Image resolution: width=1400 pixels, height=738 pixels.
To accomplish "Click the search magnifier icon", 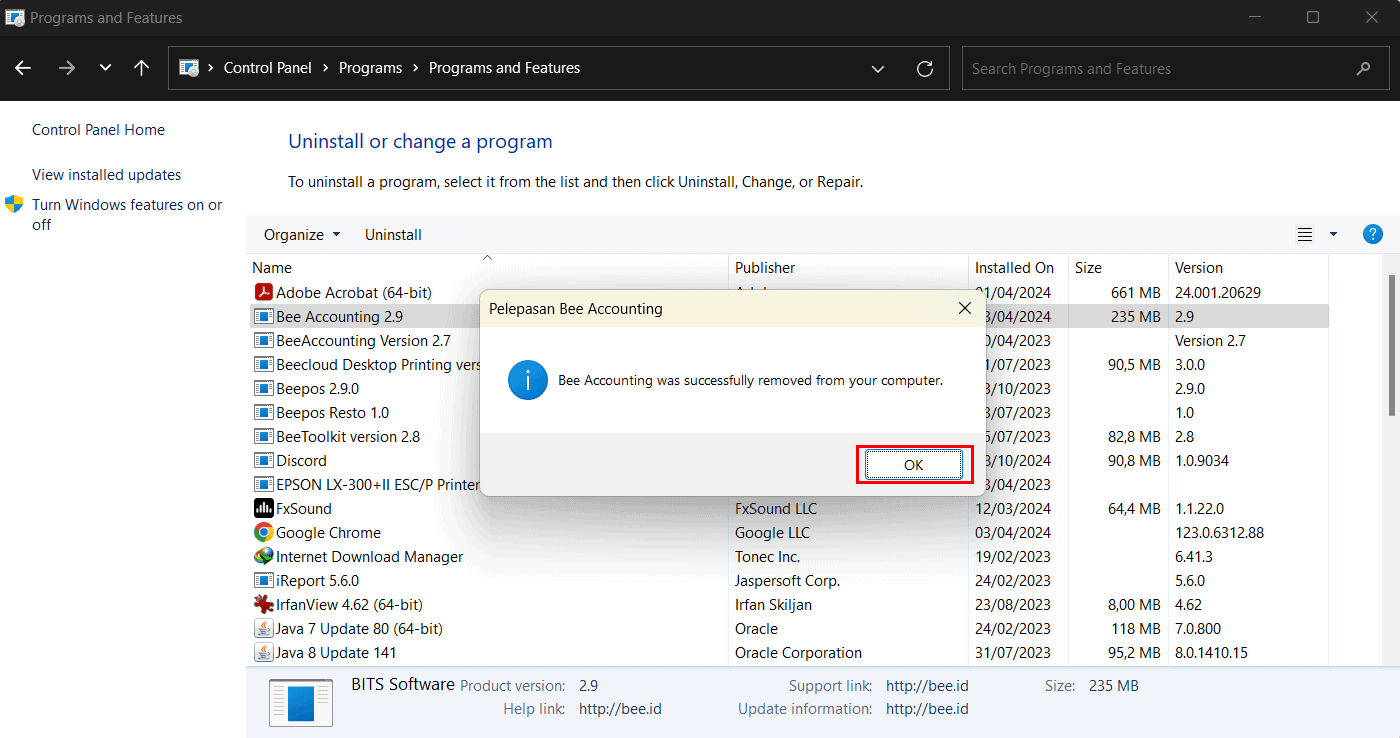I will (x=1363, y=69).
